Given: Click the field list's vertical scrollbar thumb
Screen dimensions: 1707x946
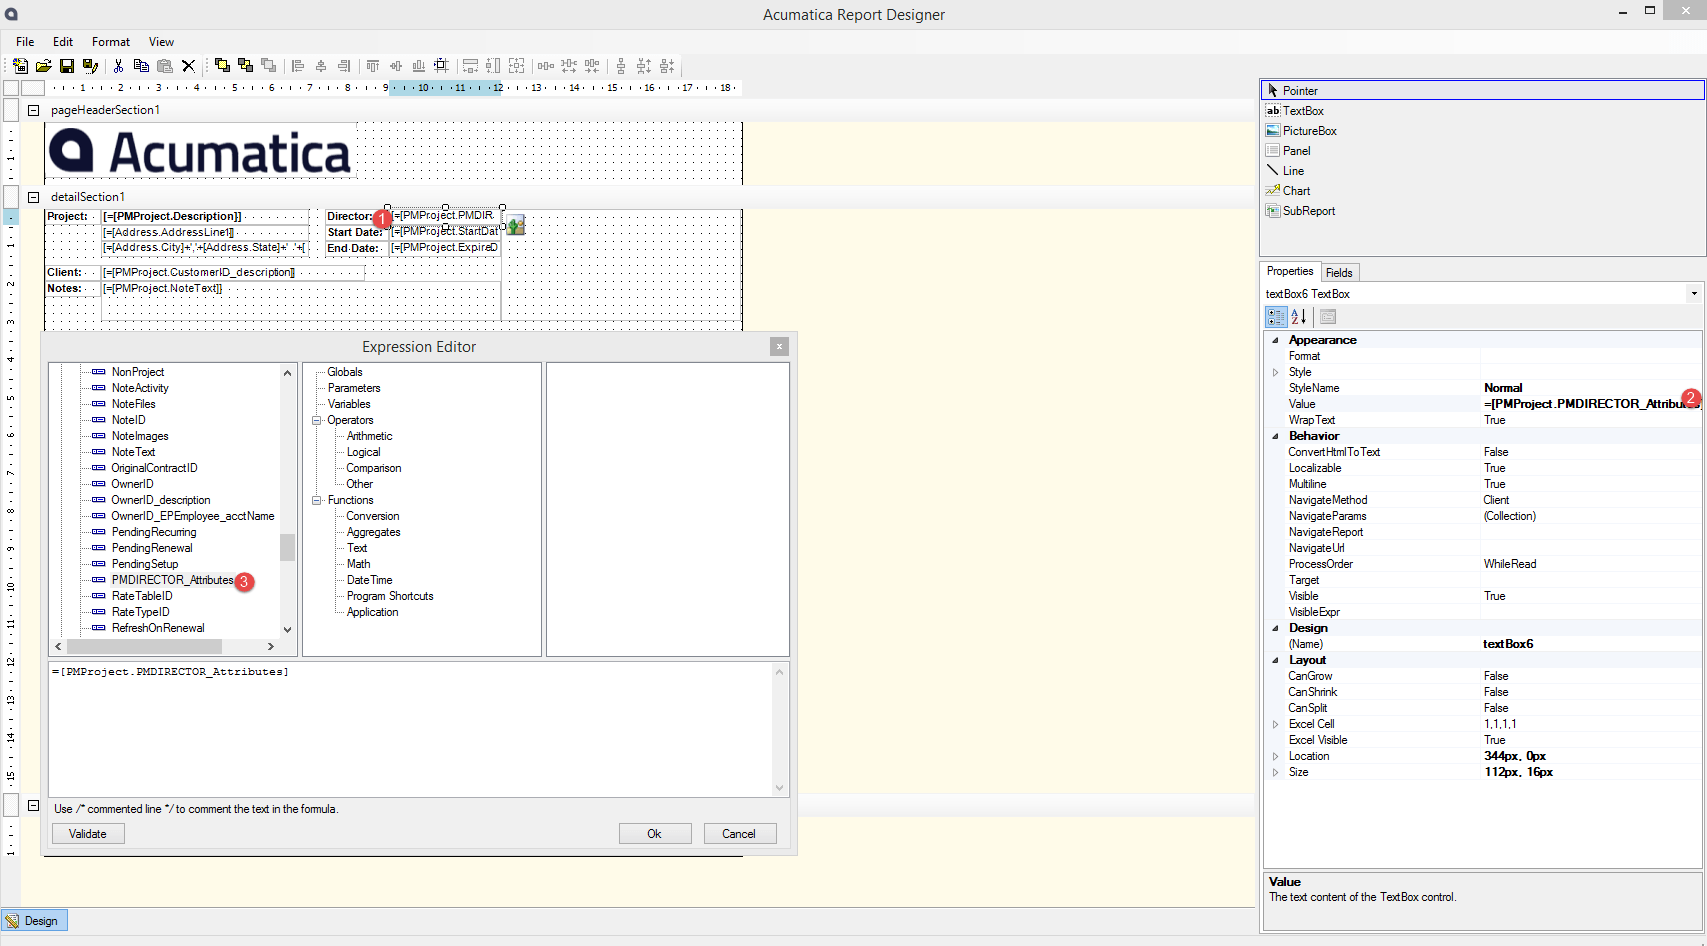Looking at the screenshot, I should [x=287, y=547].
